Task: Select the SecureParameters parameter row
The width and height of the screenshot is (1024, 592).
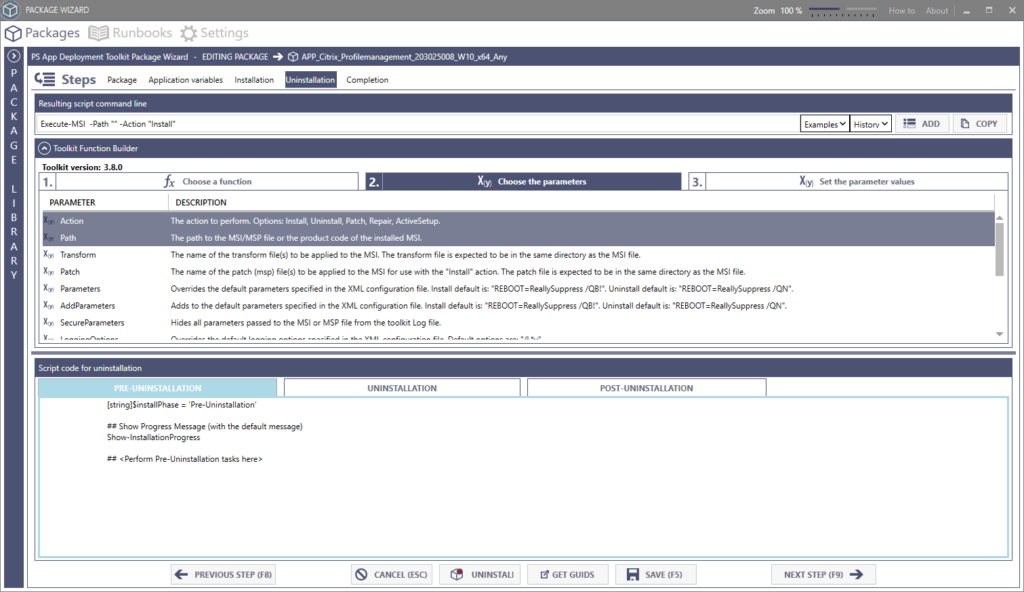Action: 300,322
